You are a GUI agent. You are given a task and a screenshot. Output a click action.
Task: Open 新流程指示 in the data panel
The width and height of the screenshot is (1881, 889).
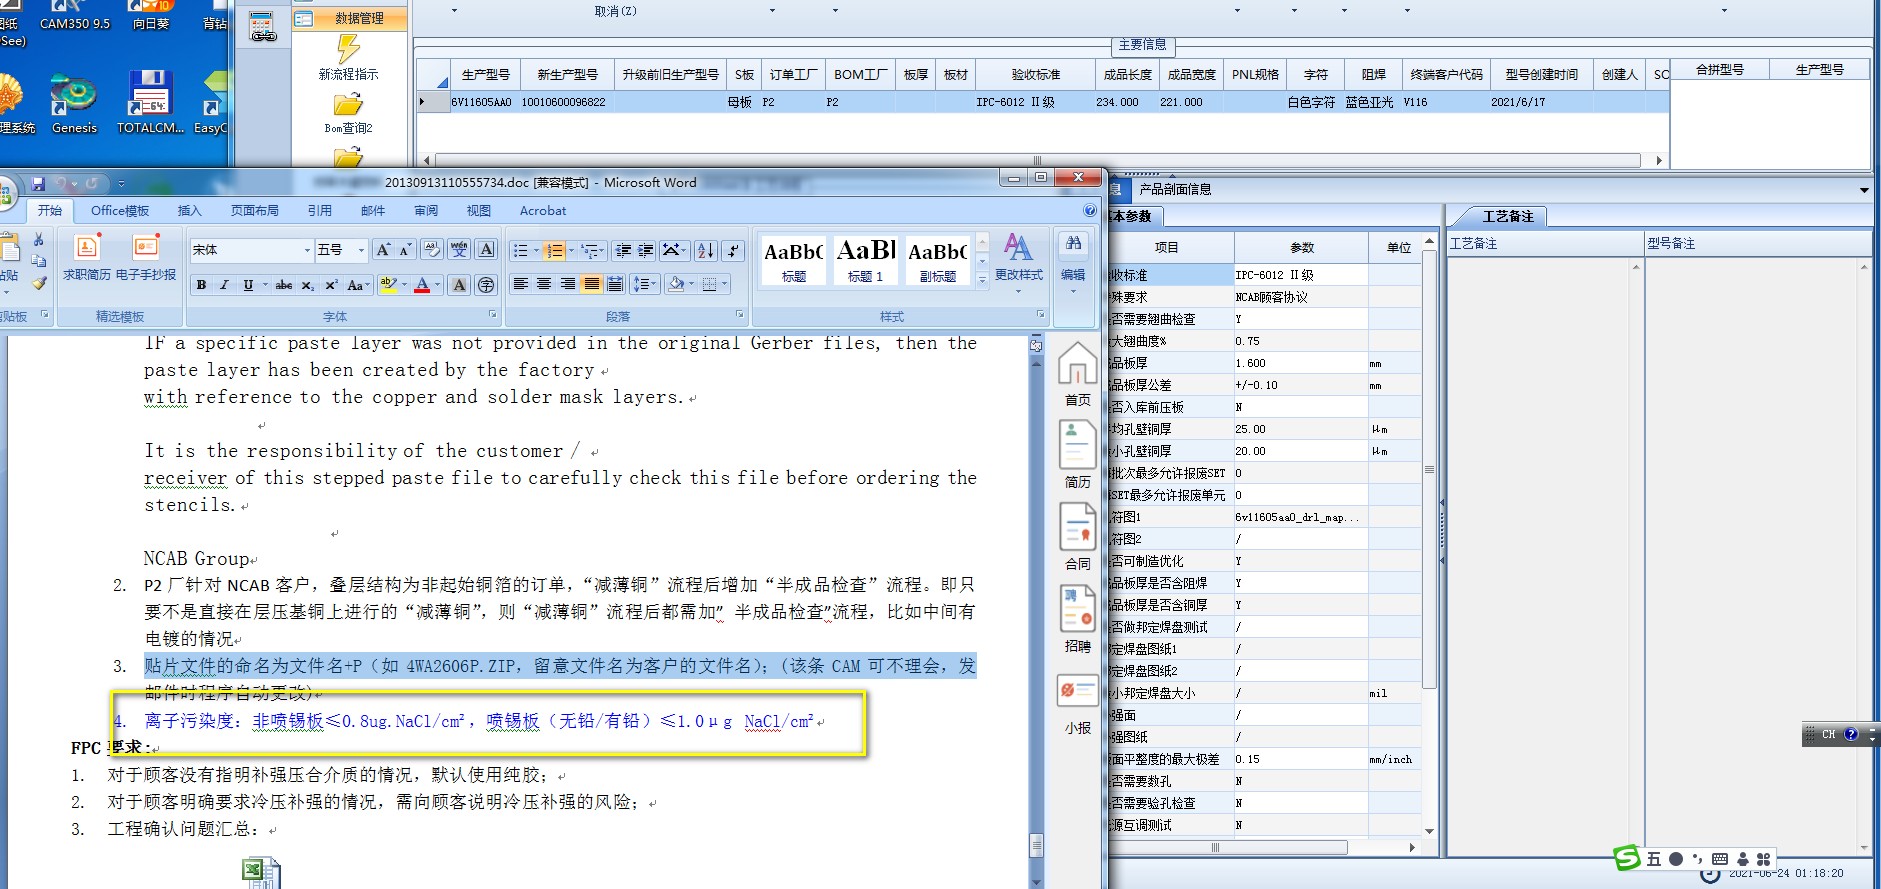[348, 58]
